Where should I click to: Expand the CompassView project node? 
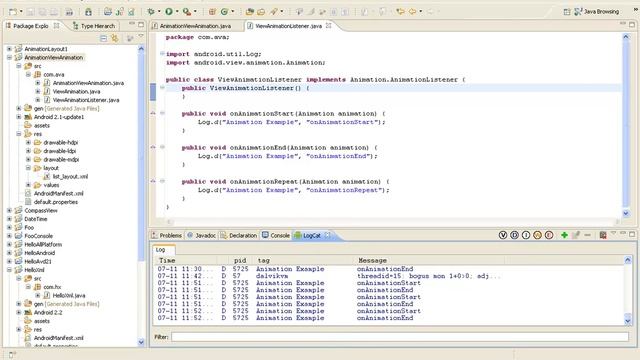[x=9, y=211]
